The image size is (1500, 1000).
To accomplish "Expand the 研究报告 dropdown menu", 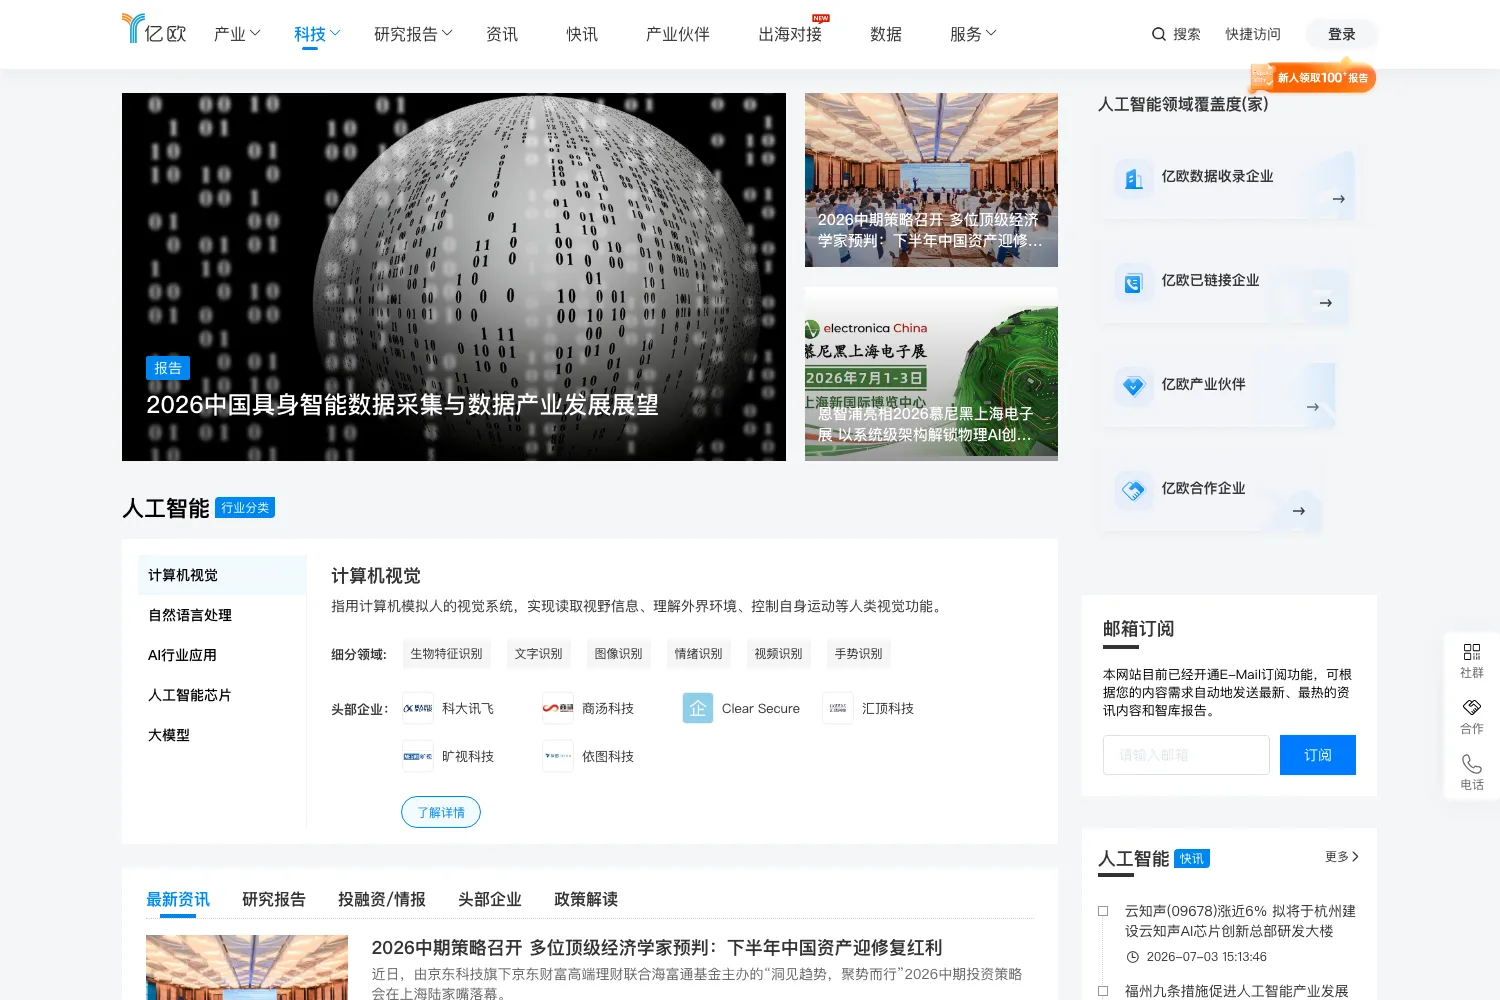I will pyautogui.click(x=413, y=34).
